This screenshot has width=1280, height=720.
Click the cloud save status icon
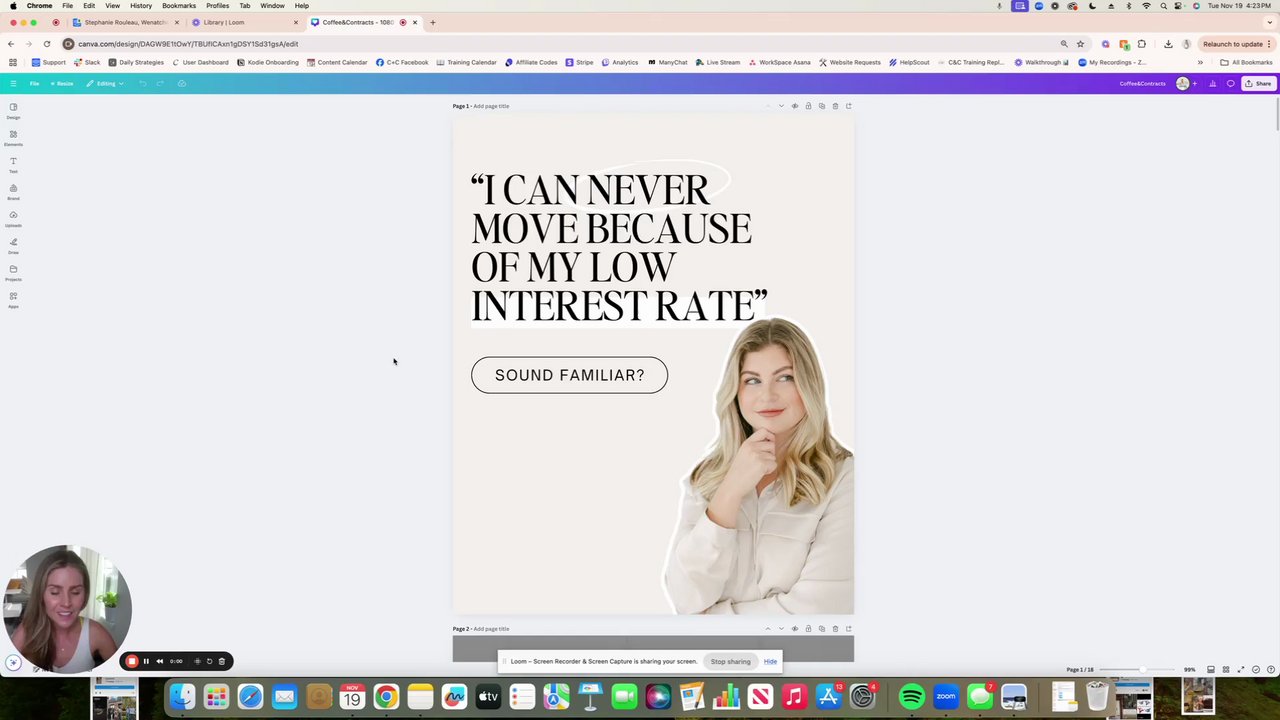click(x=182, y=83)
